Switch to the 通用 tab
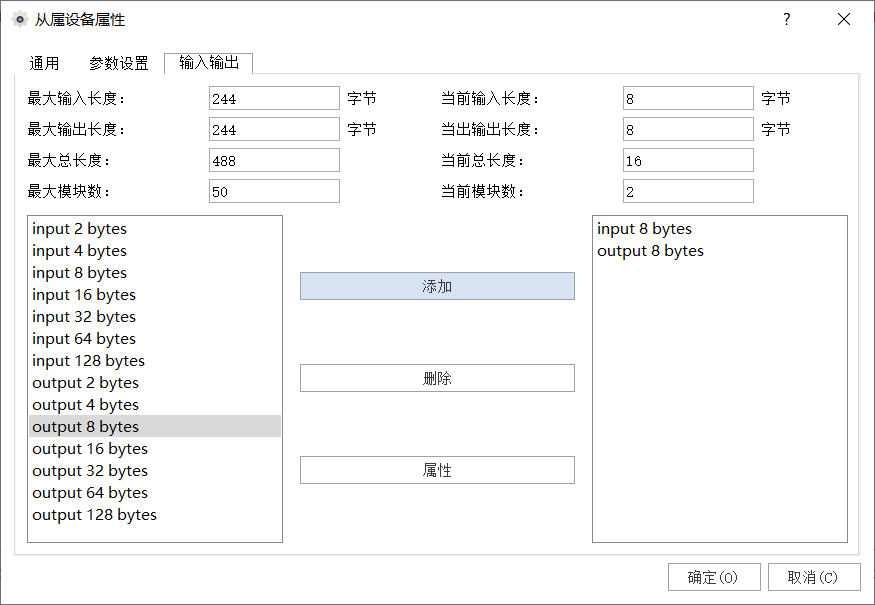This screenshot has width=875, height=605. (x=44, y=63)
